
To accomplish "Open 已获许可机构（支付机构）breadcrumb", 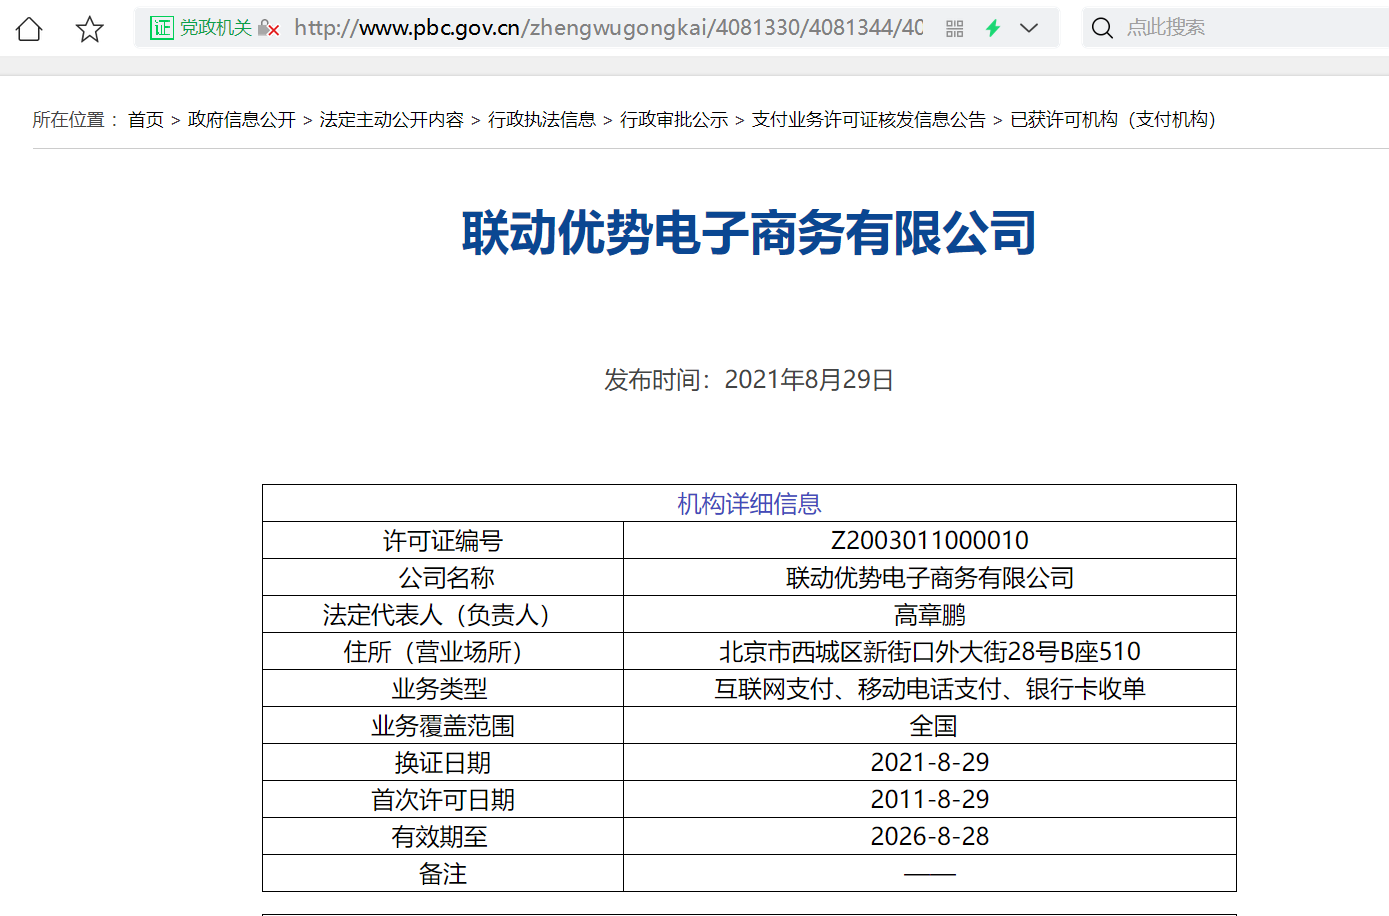I will pyautogui.click(x=1113, y=120).
